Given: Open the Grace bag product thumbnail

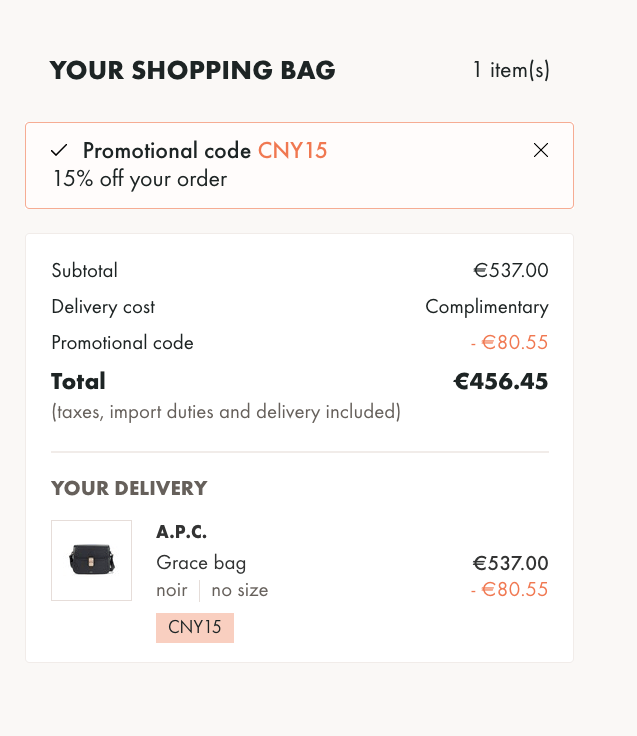Looking at the screenshot, I should point(92,560).
